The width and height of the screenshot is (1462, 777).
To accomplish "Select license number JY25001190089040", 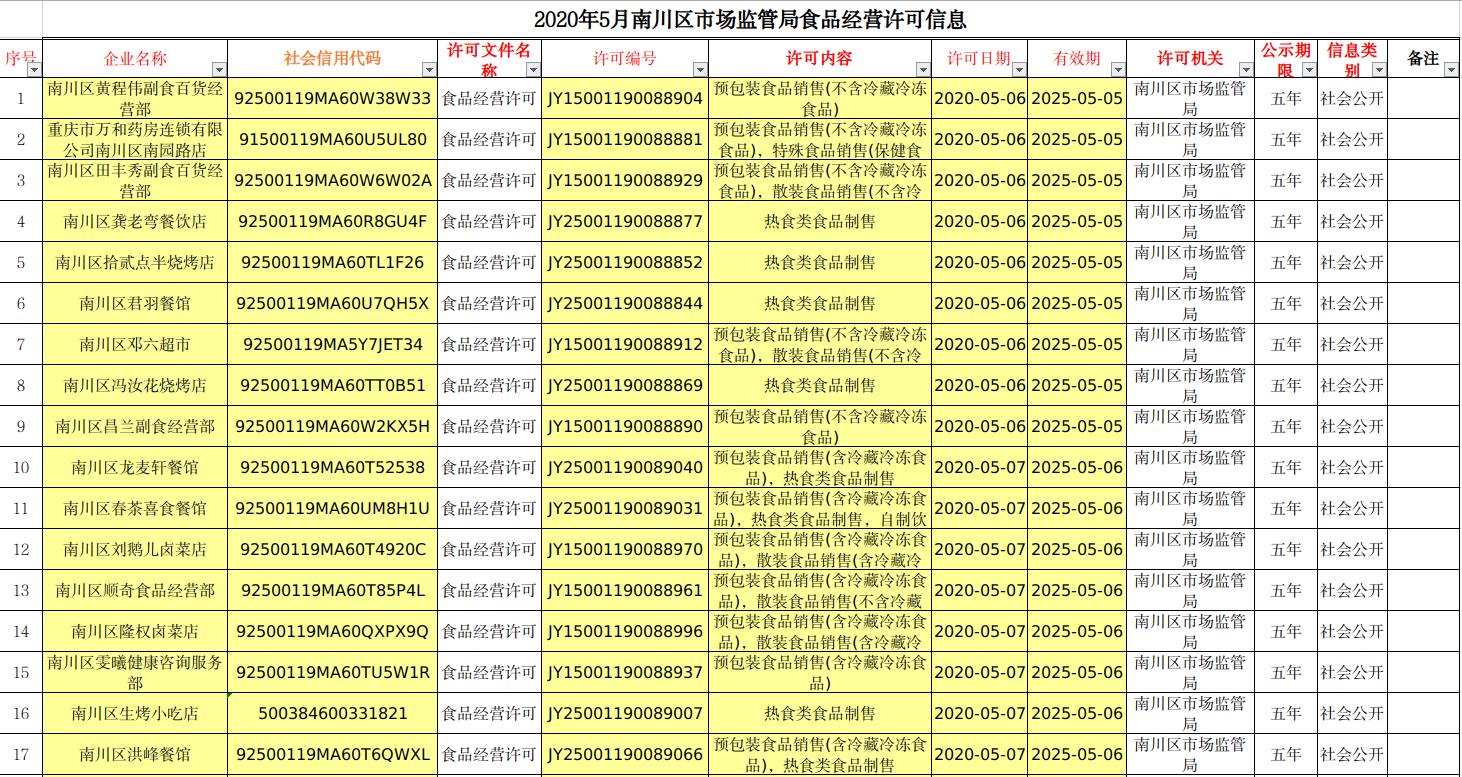I will click(x=625, y=467).
